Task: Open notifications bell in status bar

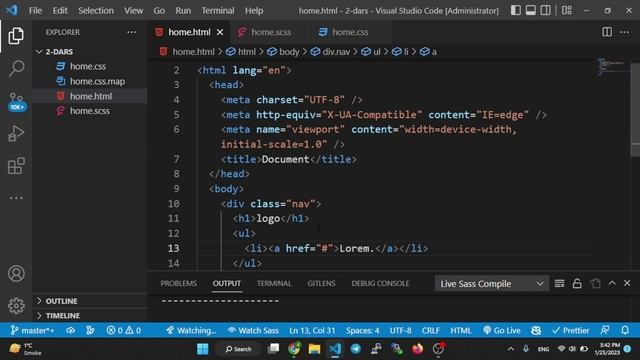Action: tap(625, 330)
